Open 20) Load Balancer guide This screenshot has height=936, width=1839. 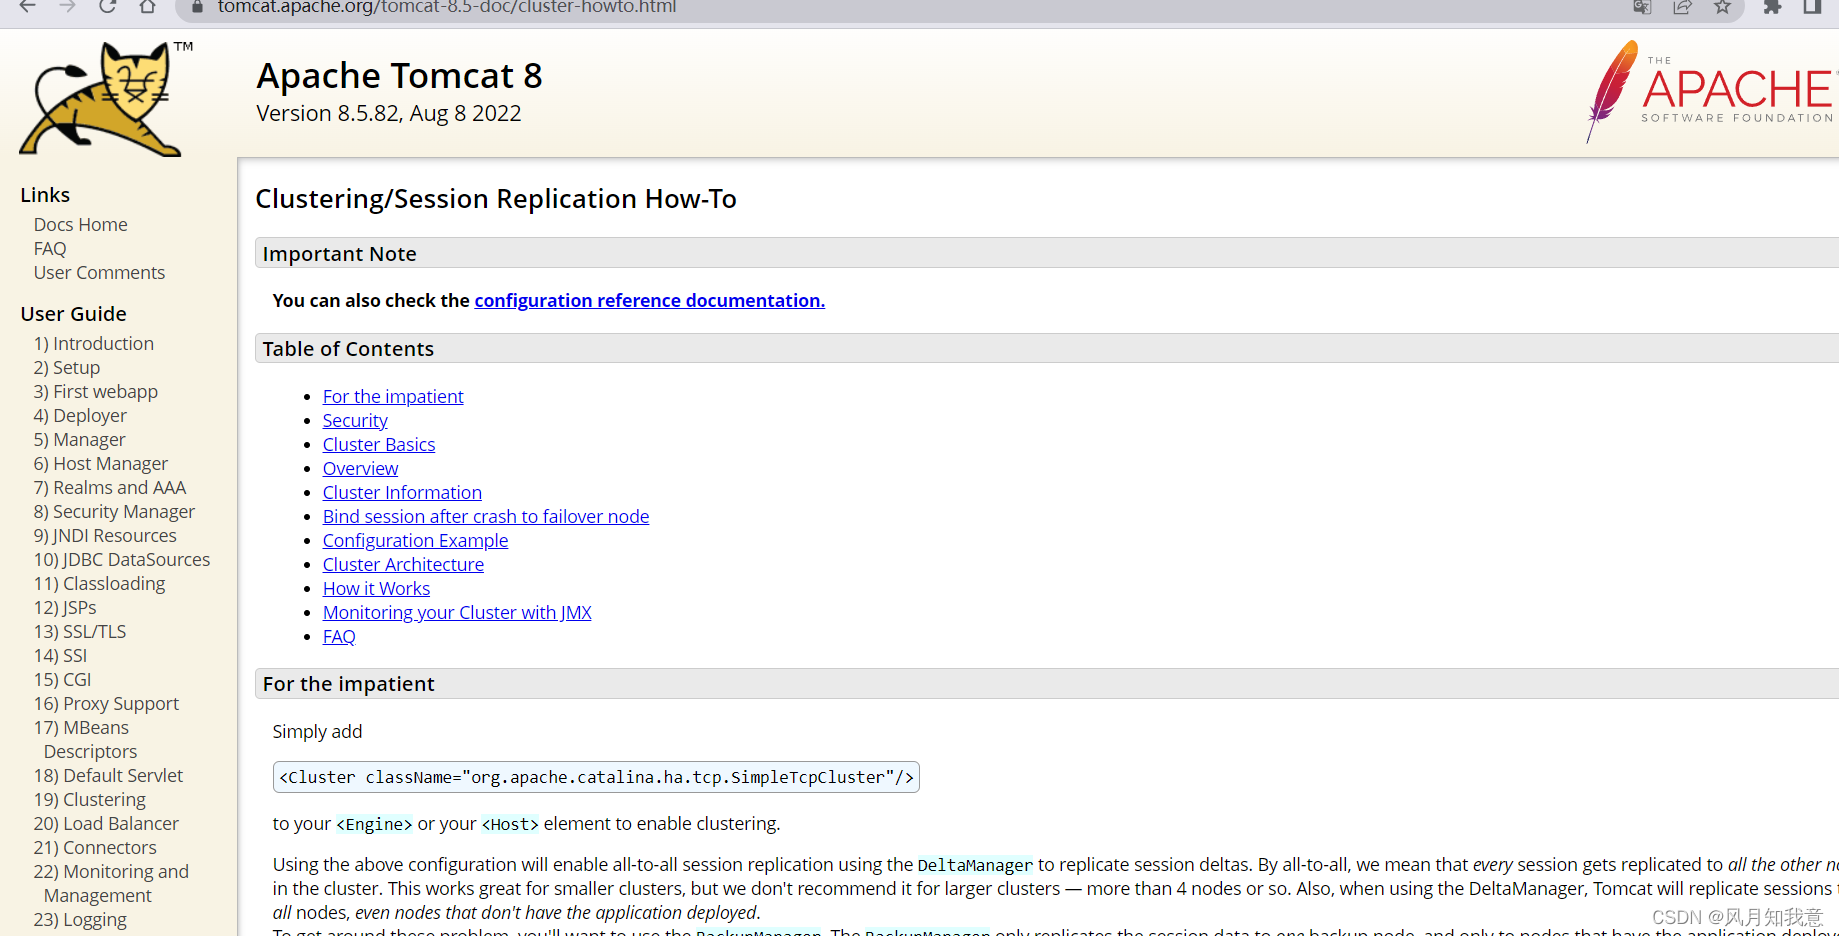click(106, 824)
